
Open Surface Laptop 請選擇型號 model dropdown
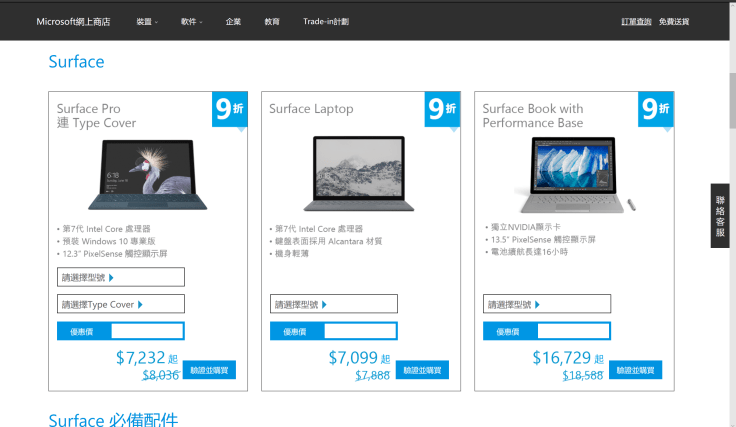coord(334,304)
